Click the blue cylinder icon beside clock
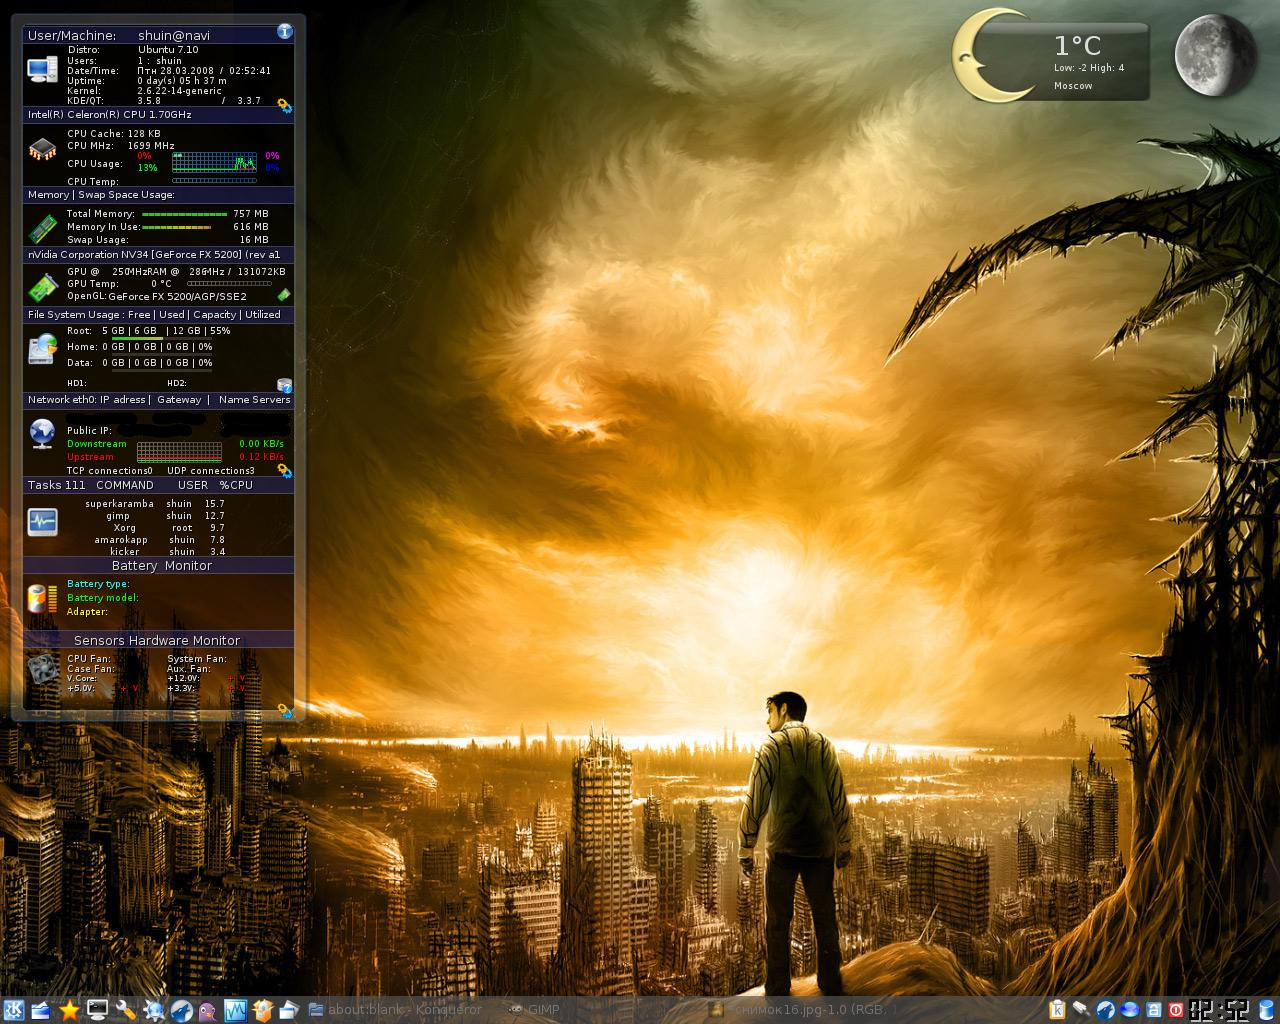This screenshot has width=1280, height=1024. 1267,1010
